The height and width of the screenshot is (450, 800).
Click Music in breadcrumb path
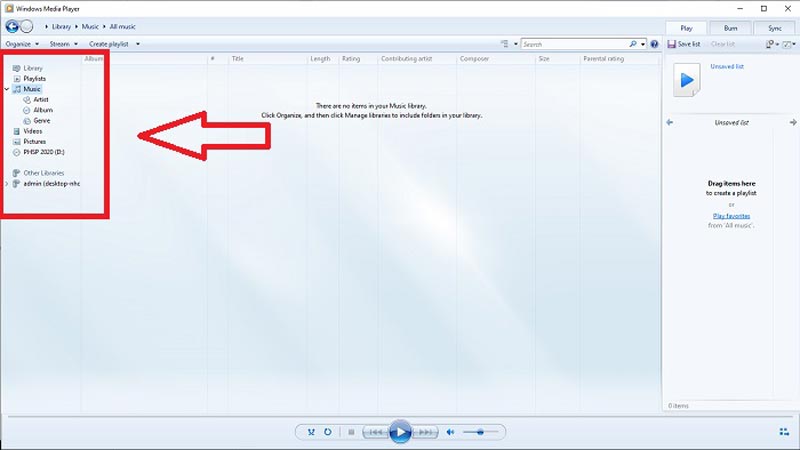point(90,27)
